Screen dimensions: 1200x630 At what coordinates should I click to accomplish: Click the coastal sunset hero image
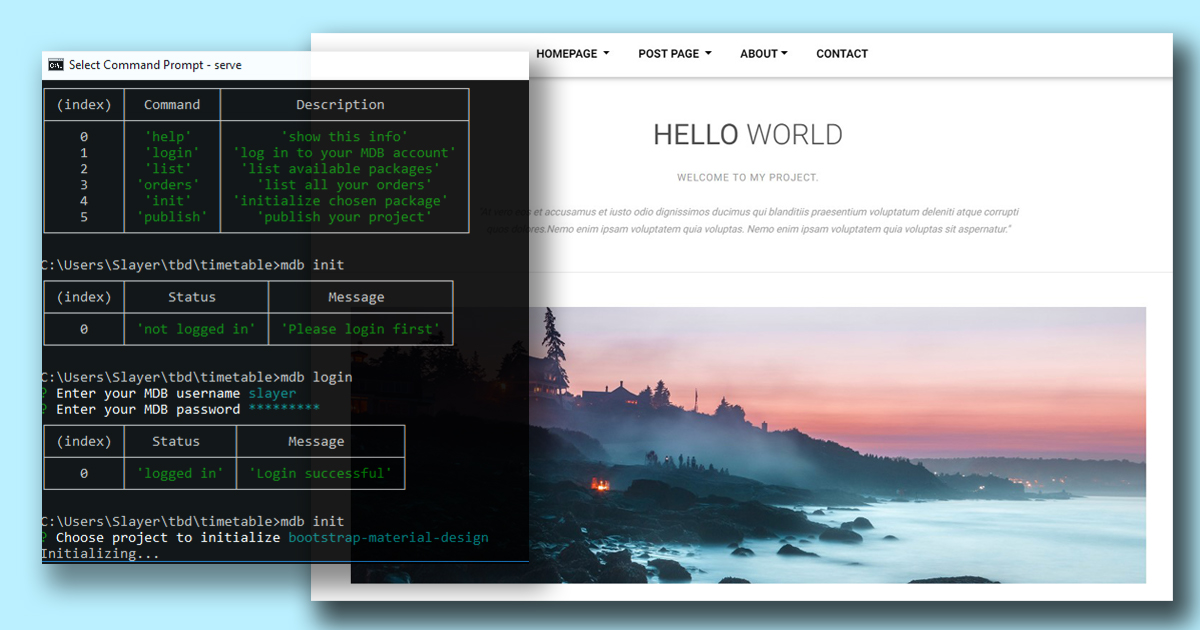point(748,445)
